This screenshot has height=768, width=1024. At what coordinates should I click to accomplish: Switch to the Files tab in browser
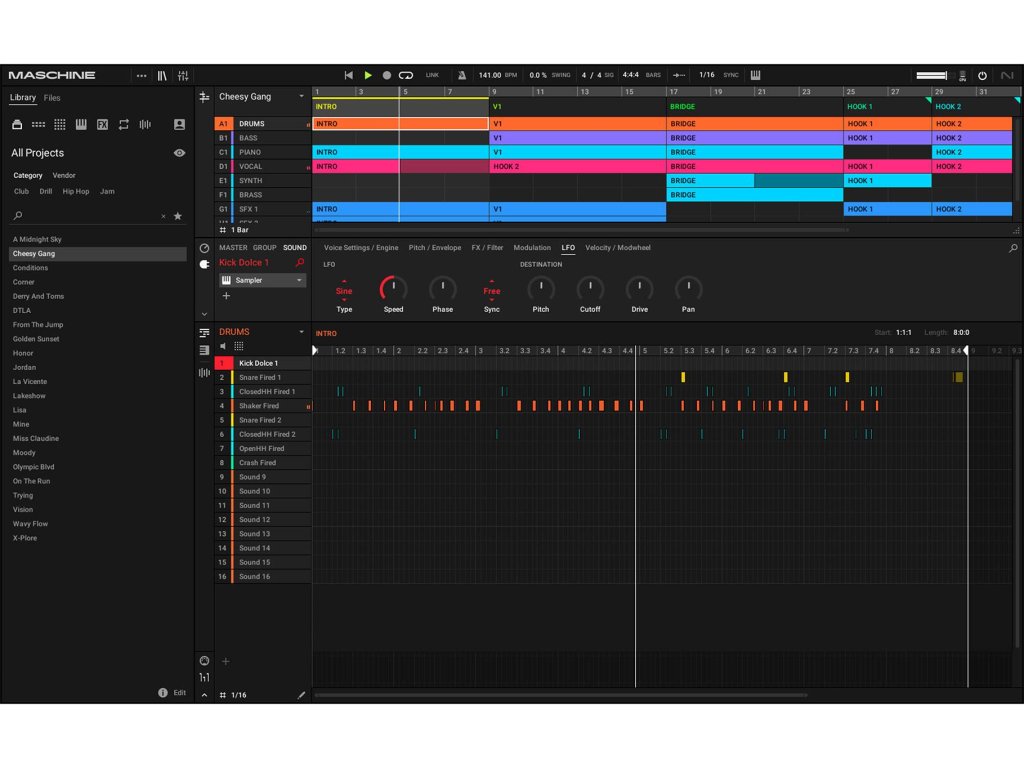52,98
